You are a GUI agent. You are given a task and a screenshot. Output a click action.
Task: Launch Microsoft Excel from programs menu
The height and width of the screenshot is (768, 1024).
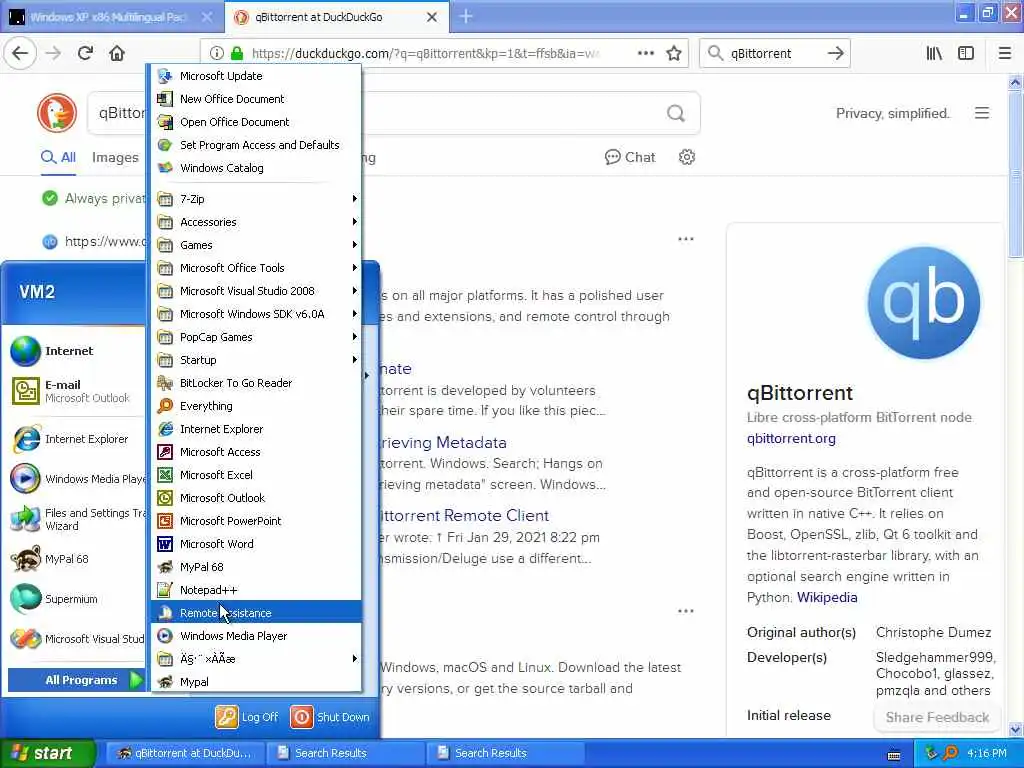pos(257,475)
